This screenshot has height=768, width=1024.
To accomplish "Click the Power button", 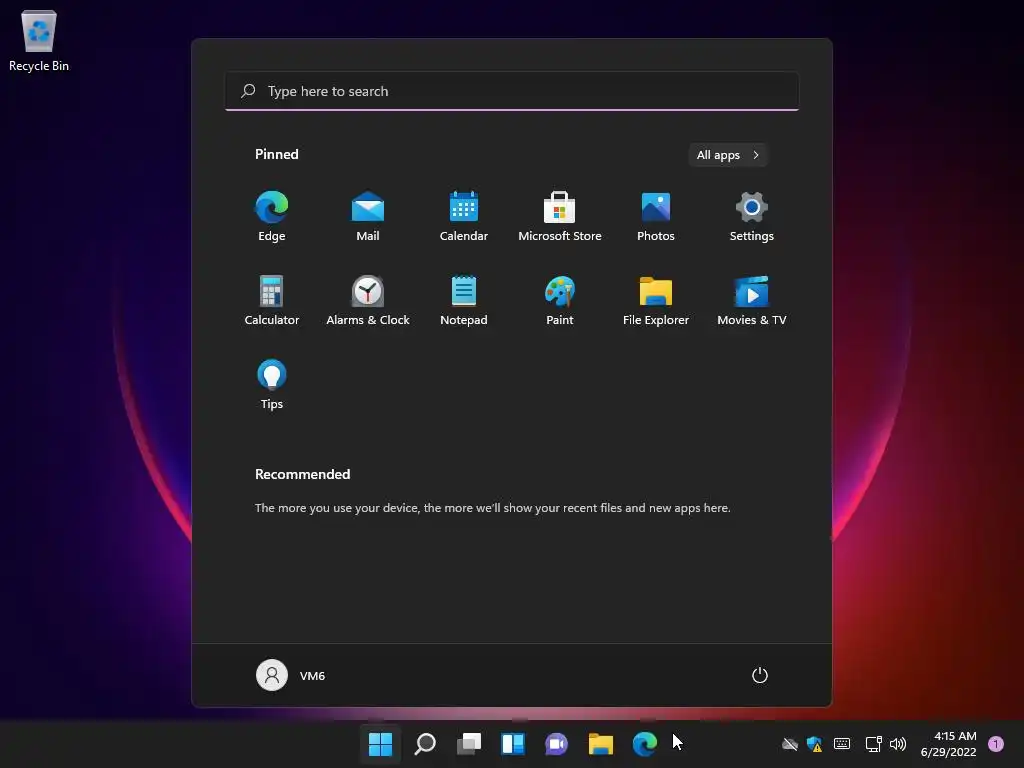I will click(760, 675).
